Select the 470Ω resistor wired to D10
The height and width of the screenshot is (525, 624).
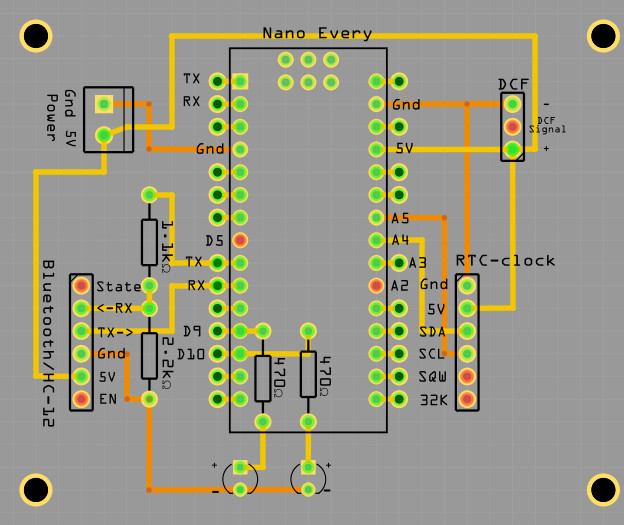click(x=308, y=374)
